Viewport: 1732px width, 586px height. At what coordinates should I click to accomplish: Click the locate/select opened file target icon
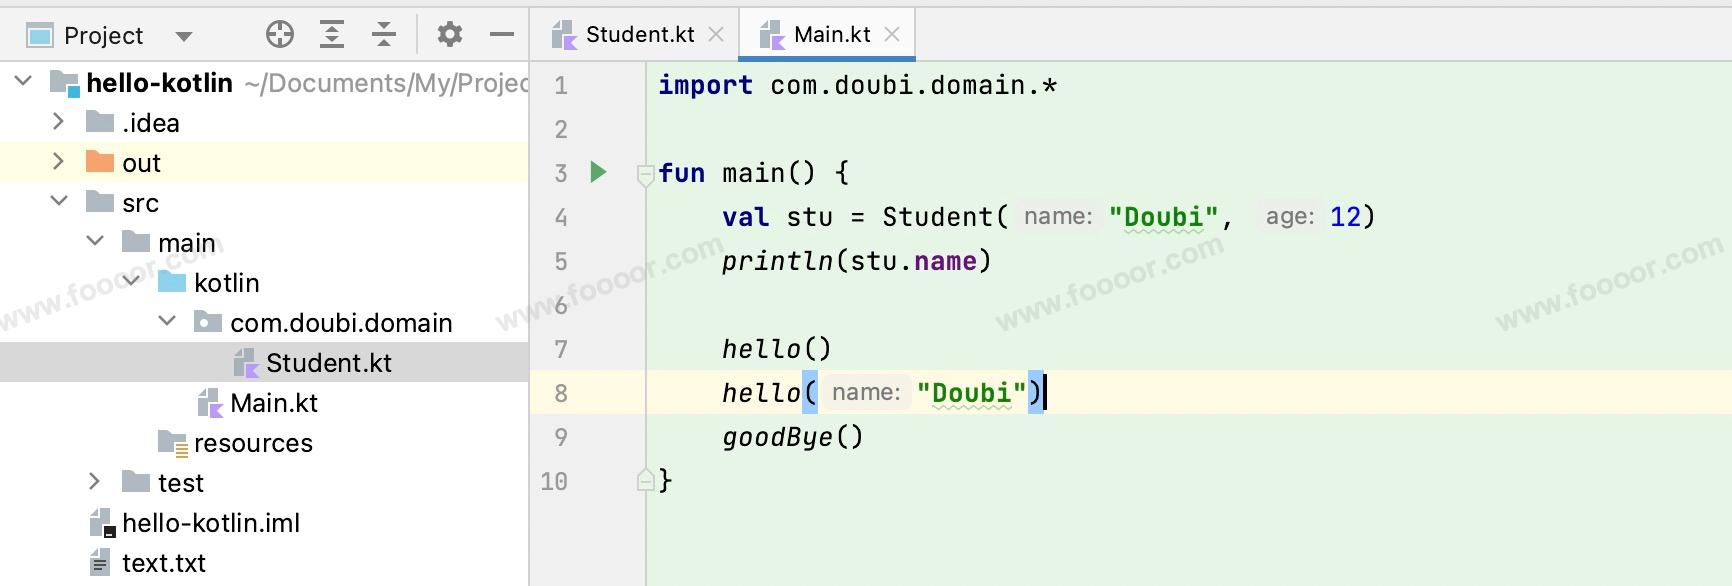click(x=280, y=35)
